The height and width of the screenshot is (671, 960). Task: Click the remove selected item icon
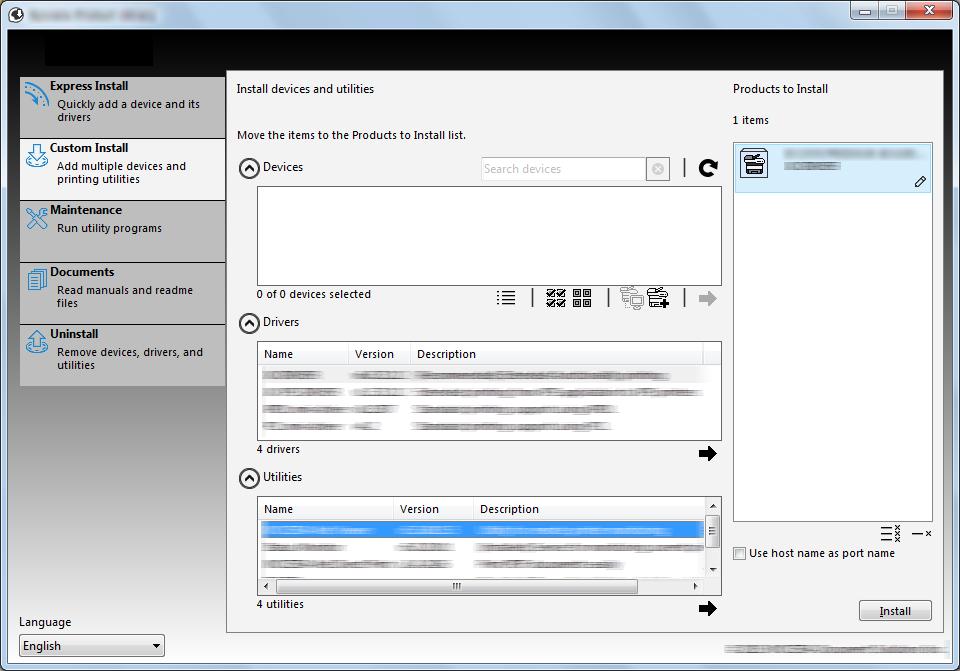pyautogui.click(x=921, y=534)
